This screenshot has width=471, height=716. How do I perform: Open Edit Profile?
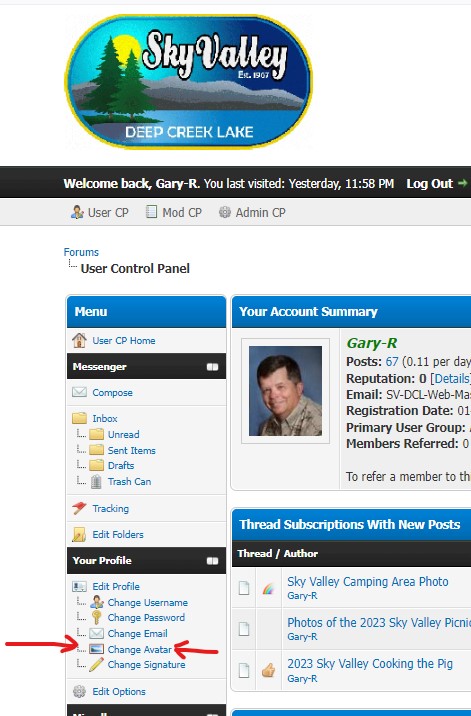click(x=116, y=586)
